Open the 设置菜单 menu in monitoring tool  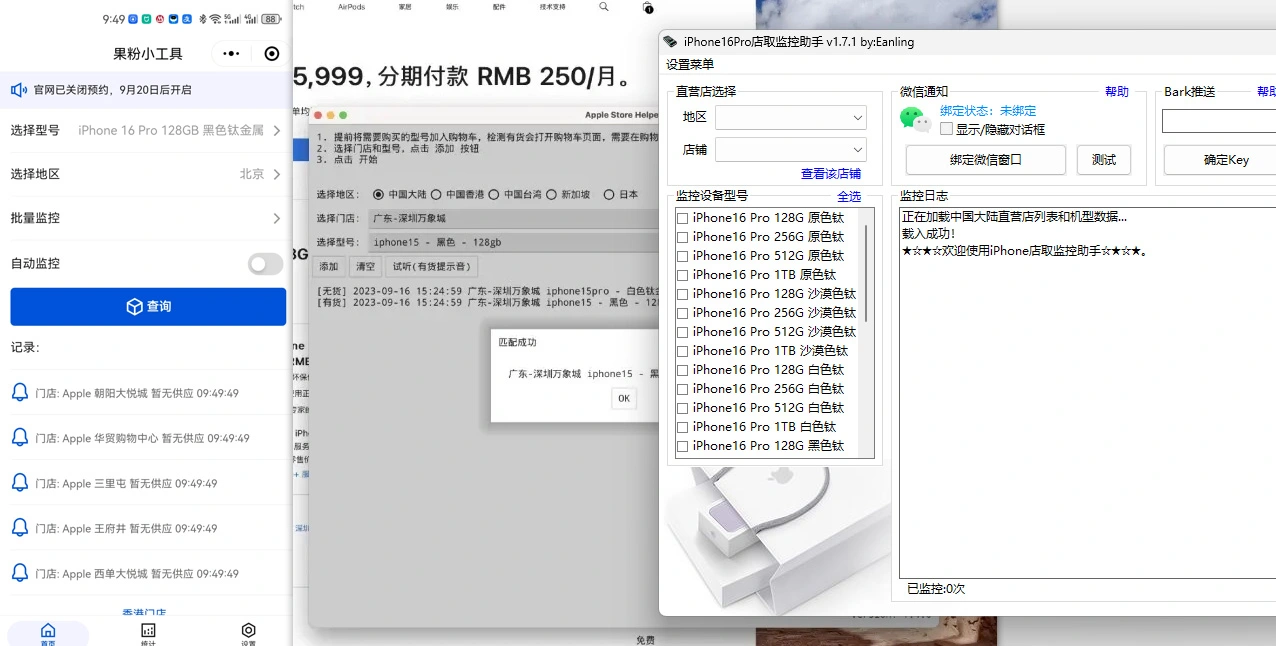[x=689, y=64]
